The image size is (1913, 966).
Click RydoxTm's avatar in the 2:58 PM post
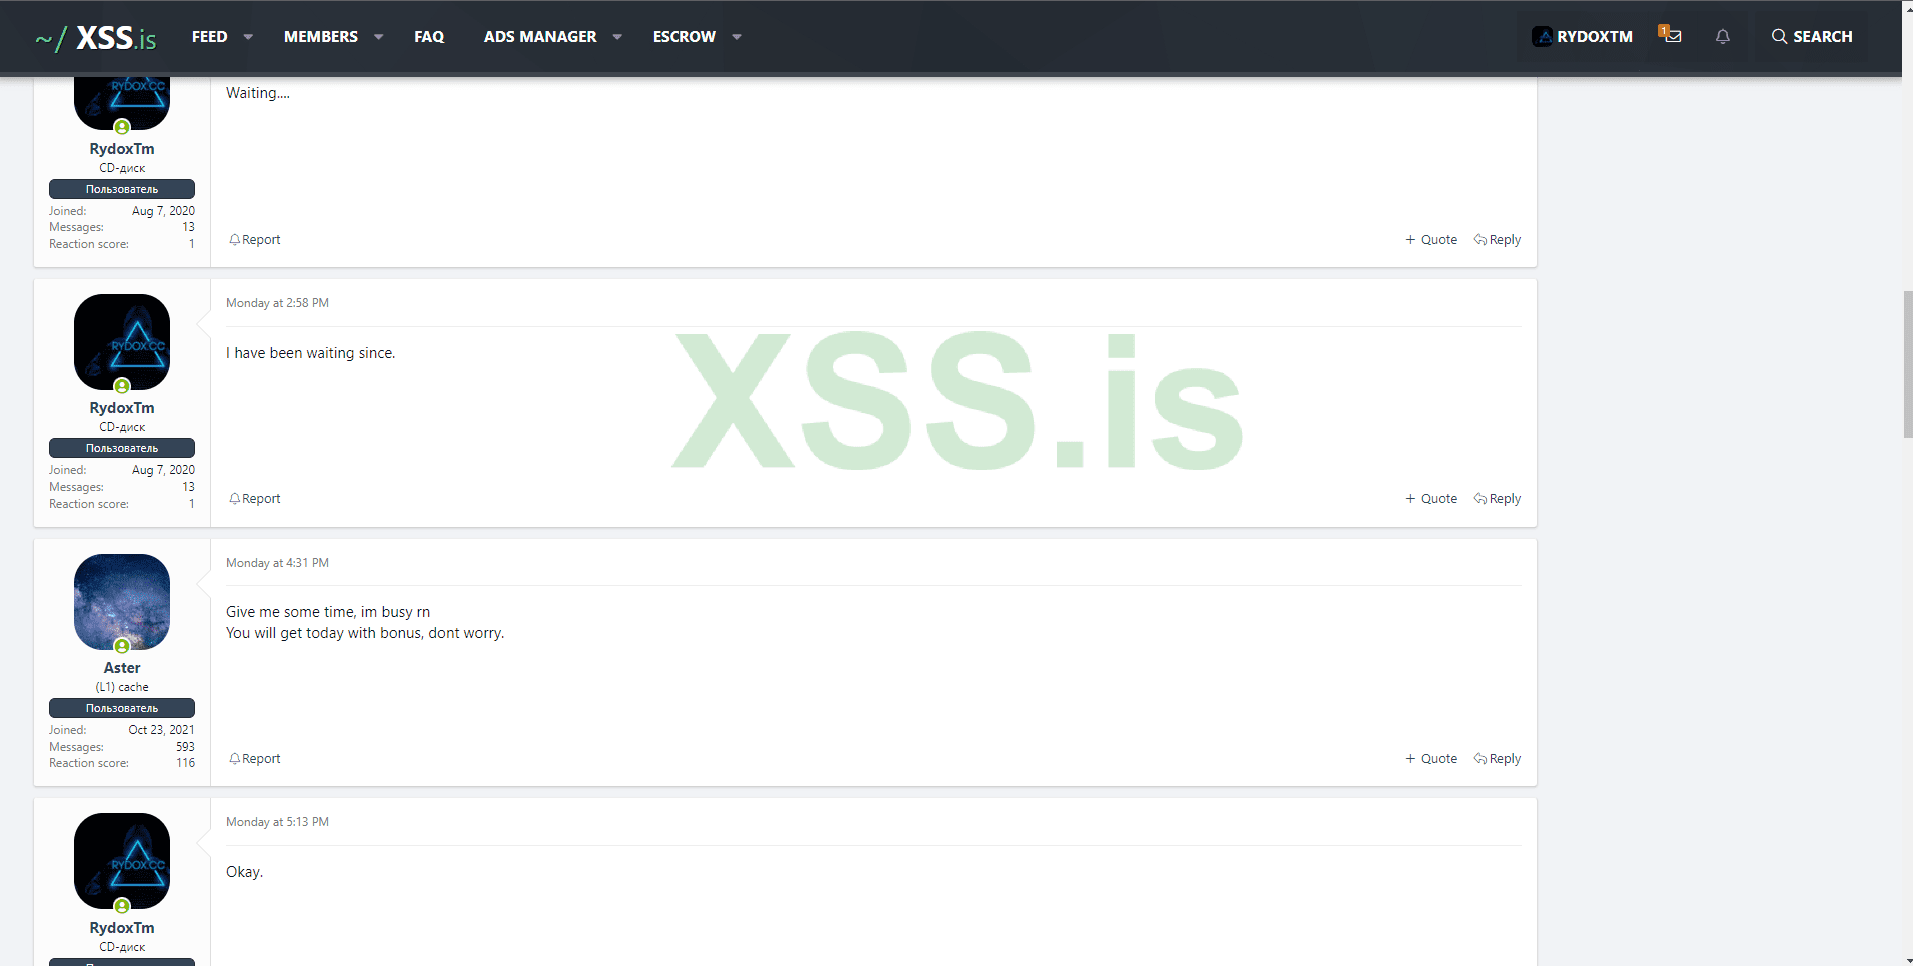tap(122, 342)
